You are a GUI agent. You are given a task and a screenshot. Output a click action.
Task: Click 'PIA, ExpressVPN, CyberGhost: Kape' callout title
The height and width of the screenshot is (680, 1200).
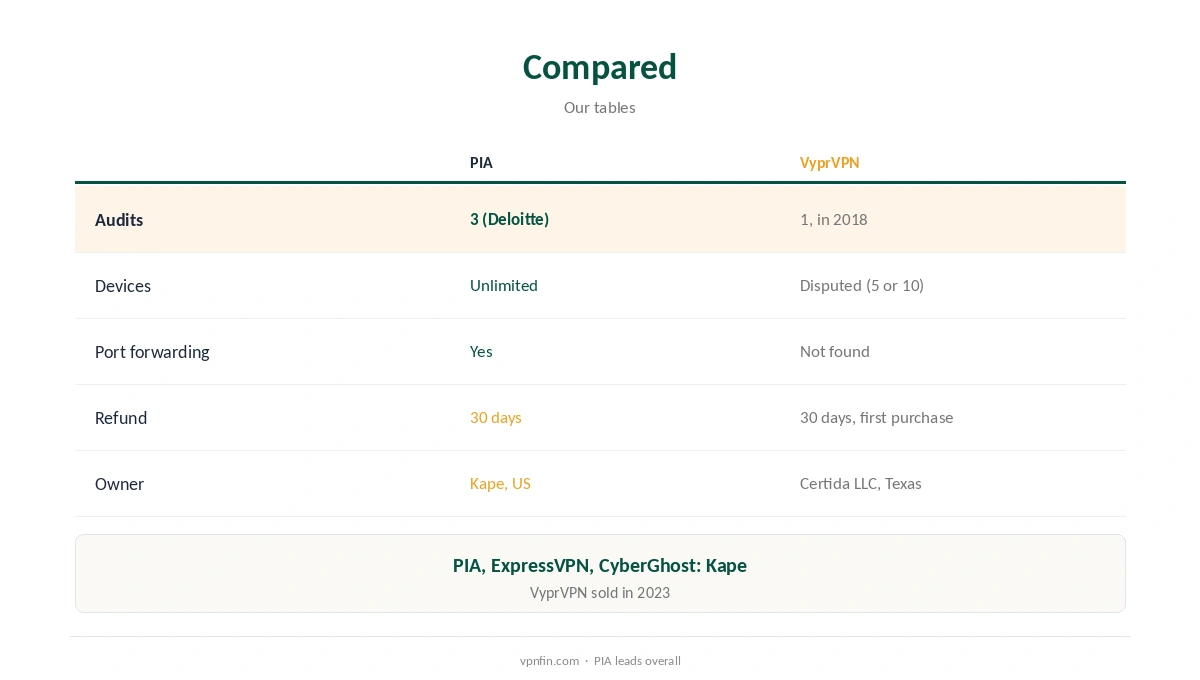click(x=600, y=565)
